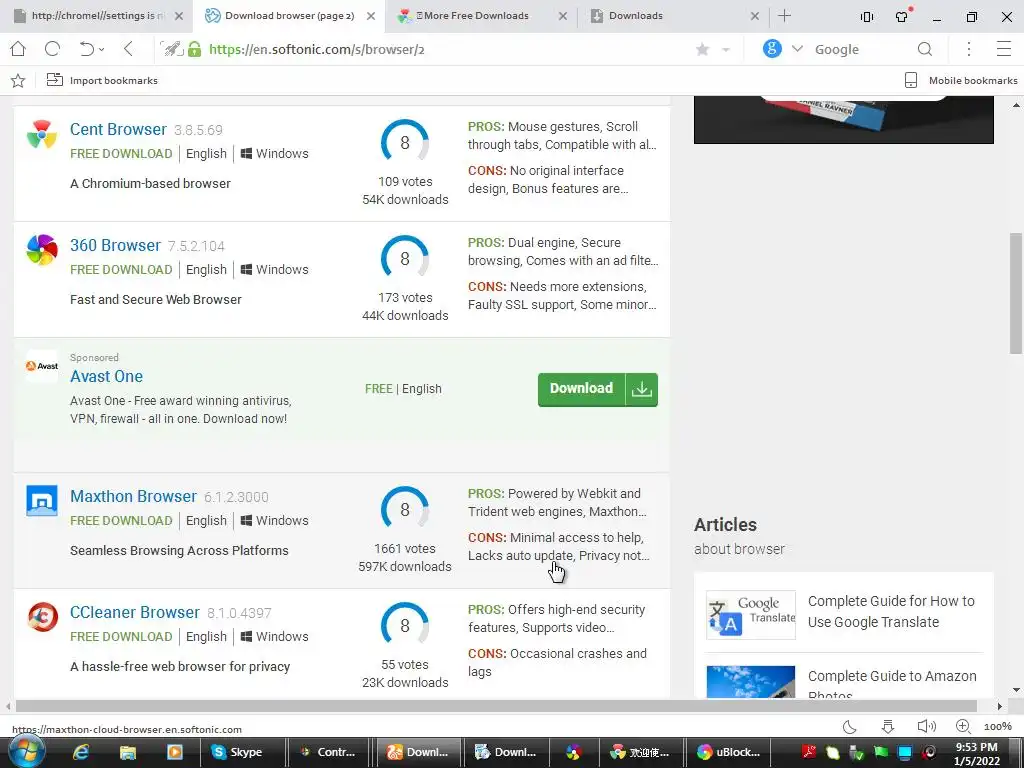
Task: Open Mobile bookmarks
Action: [x=961, y=80]
